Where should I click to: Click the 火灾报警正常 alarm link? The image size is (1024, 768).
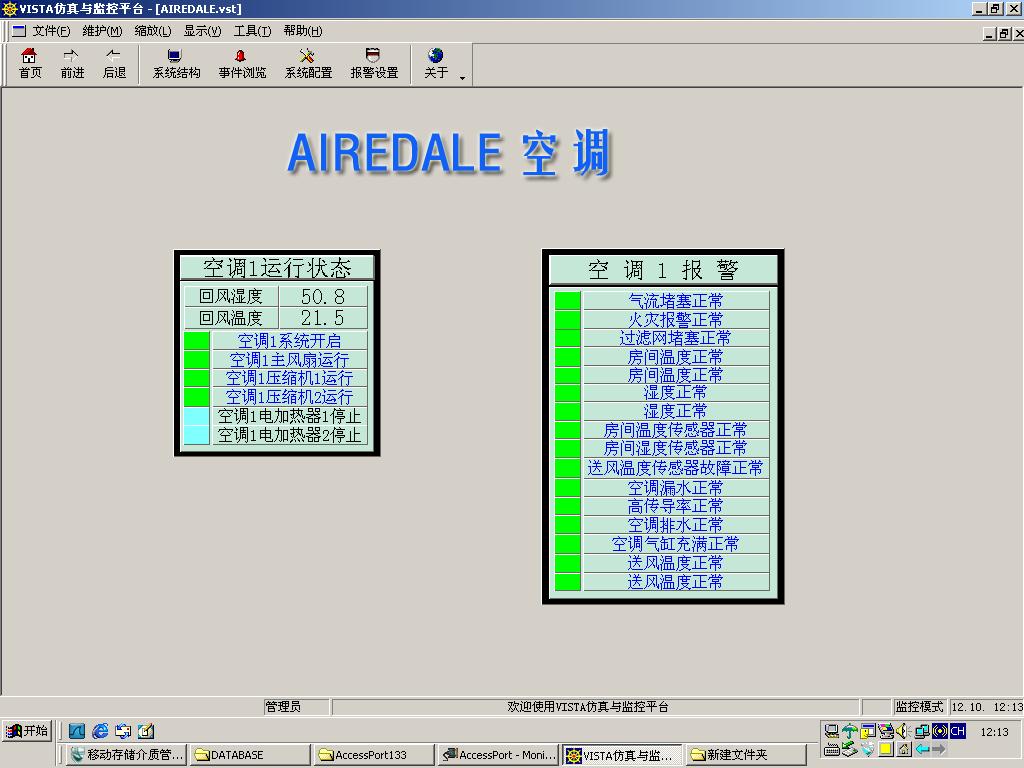pos(675,320)
